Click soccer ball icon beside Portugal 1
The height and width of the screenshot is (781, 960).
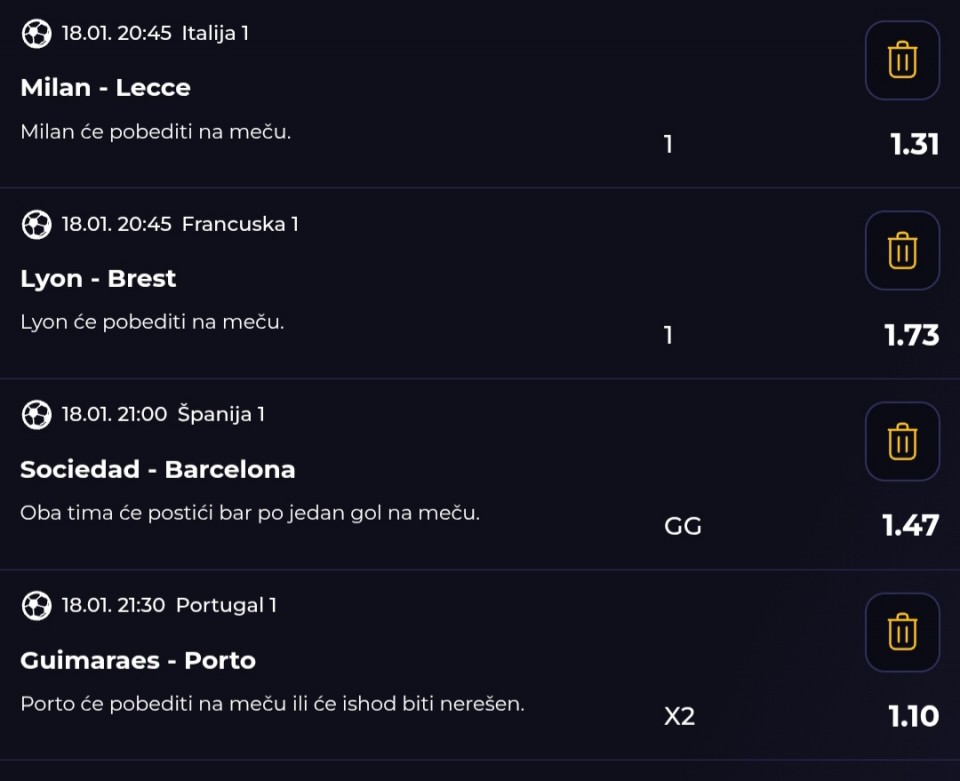pyautogui.click(x=36, y=606)
